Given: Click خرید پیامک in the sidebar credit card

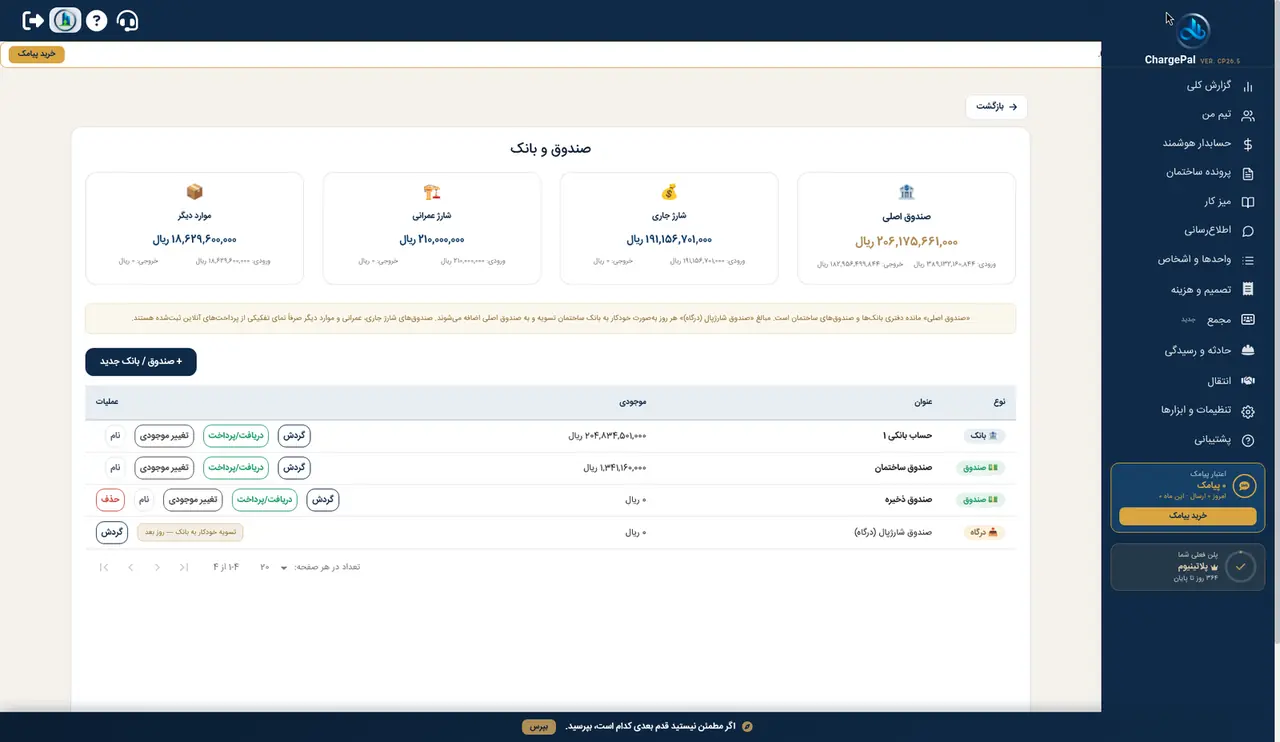Looking at the screenshot, I should (x=1188, y=516).
